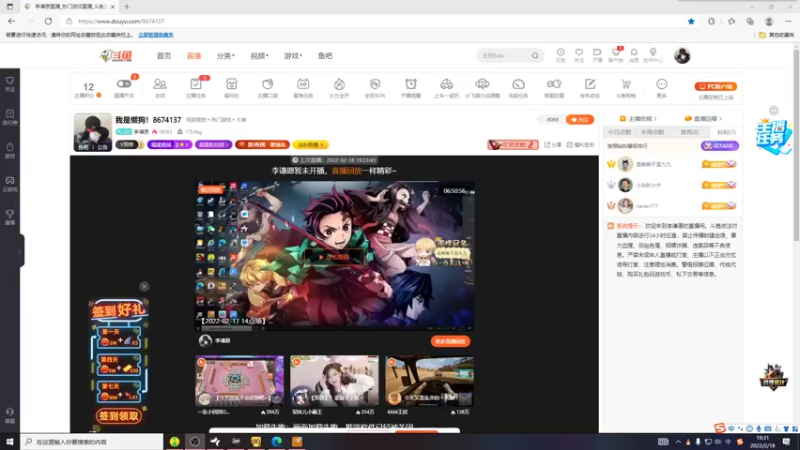Open the 火力全开 flame icon
The width and height of the screenshot is (800, 450).
click(339, 84)
